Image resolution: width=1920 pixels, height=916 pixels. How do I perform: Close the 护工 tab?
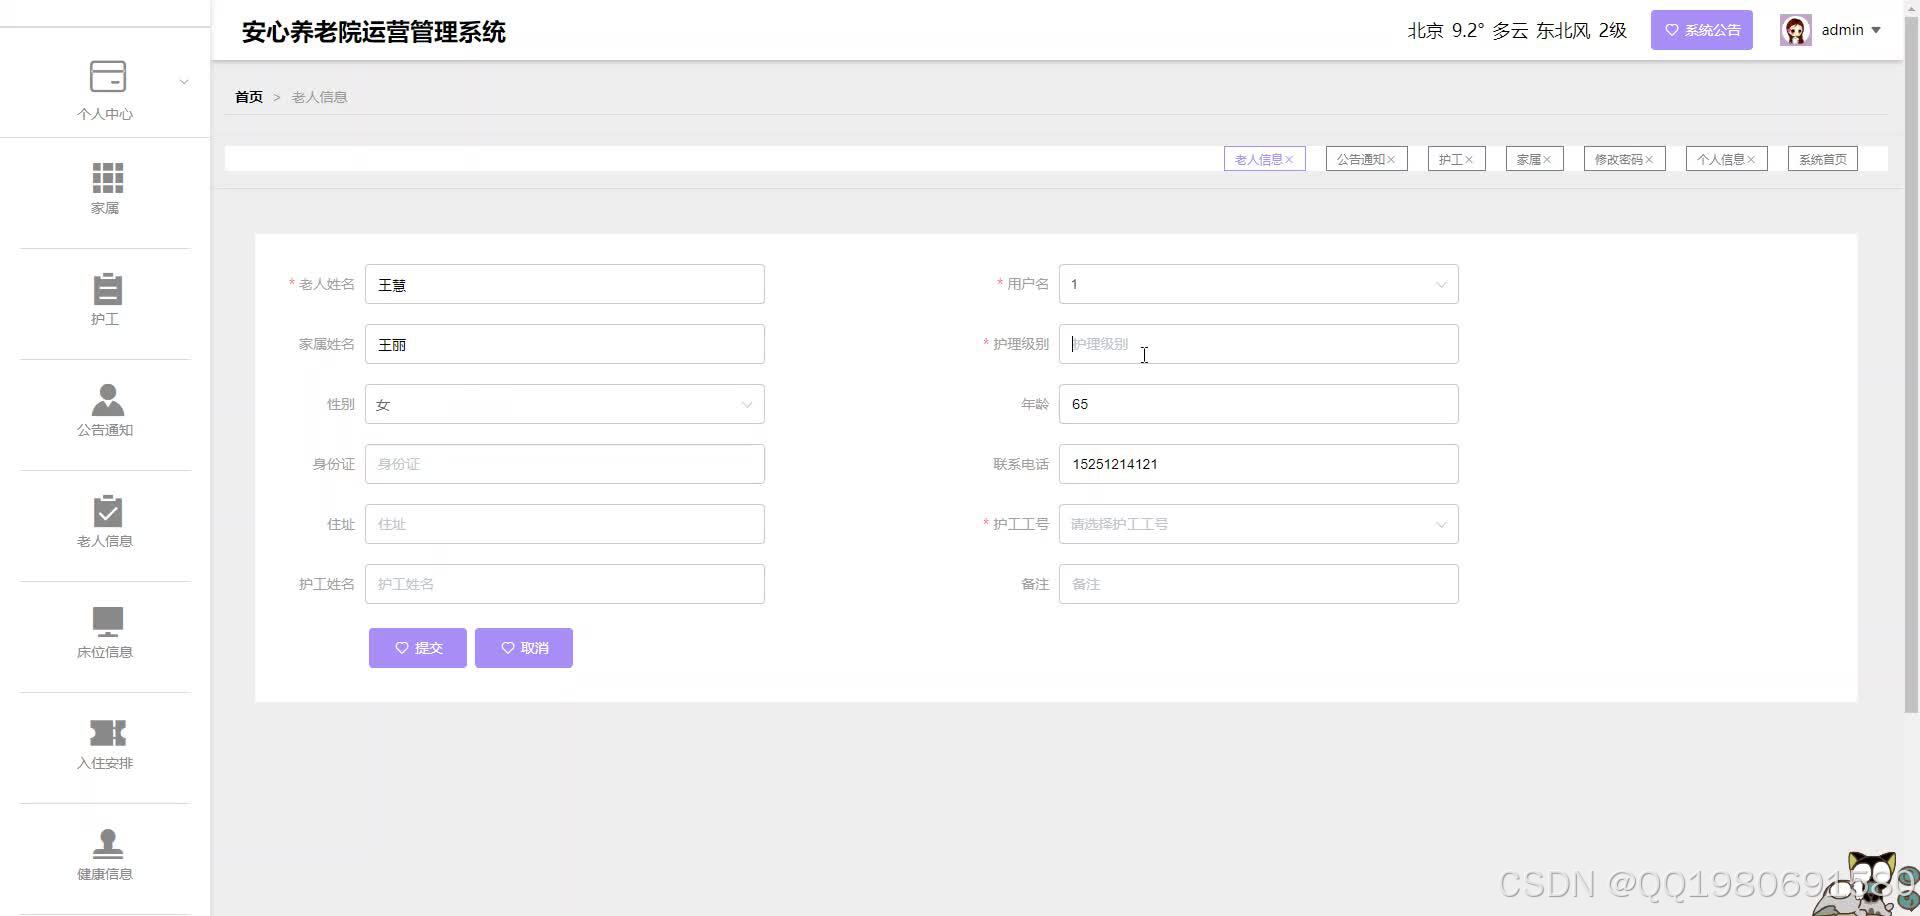1469,160
